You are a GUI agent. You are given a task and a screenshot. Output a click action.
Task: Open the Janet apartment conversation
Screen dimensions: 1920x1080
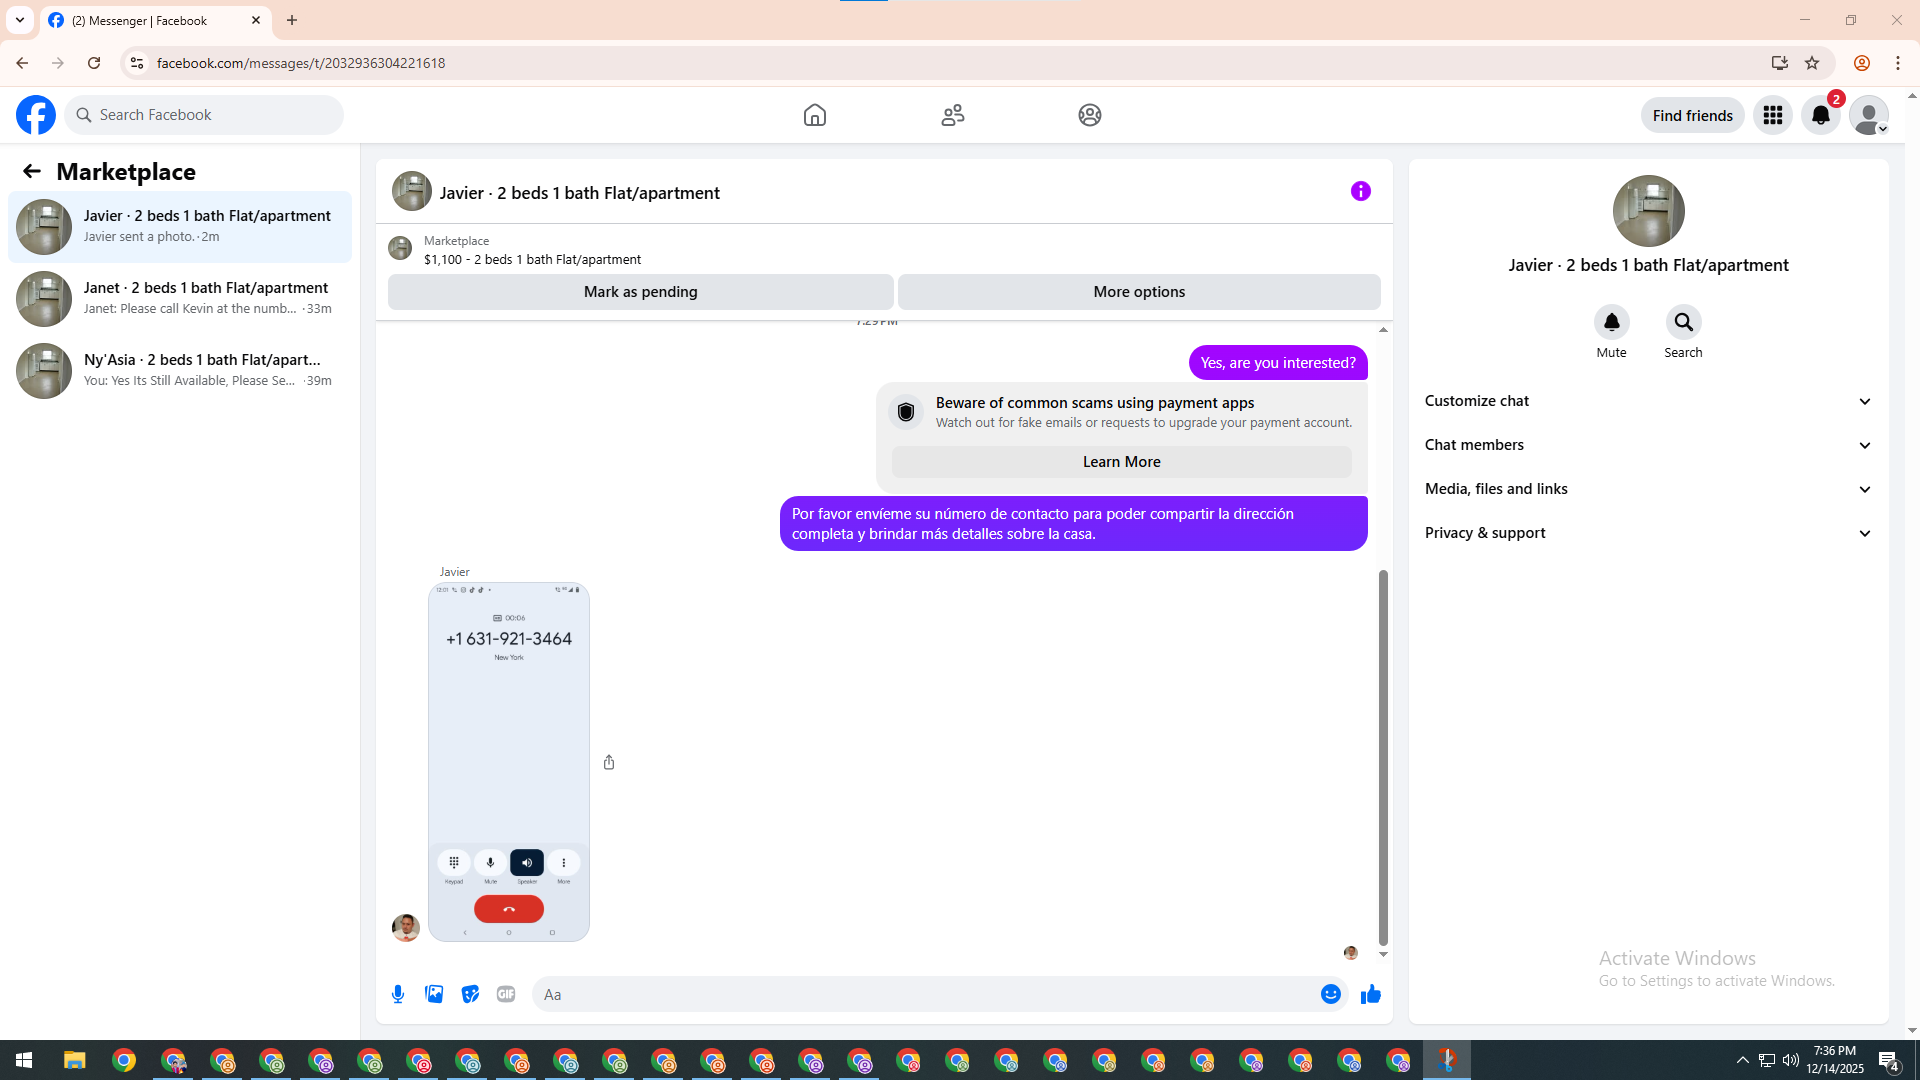pyautogui.click(x=180, y=298)
